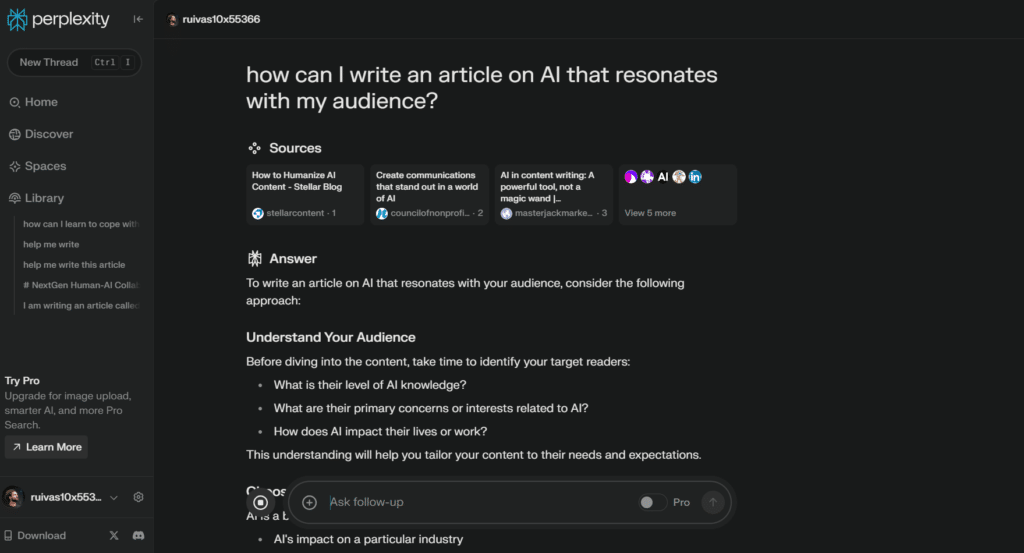Click the Spaces sparkle icon

click(14, 166)
